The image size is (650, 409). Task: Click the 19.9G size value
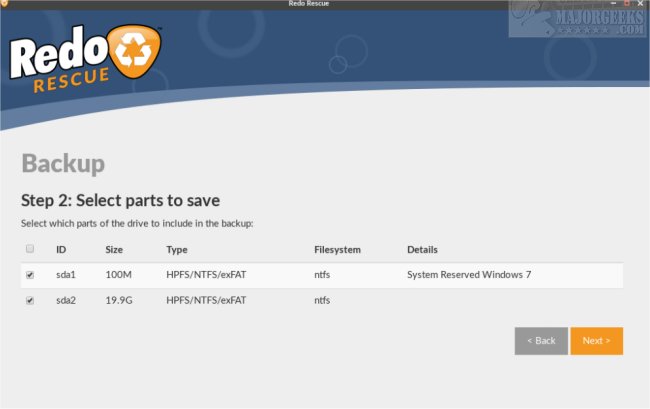119,300
